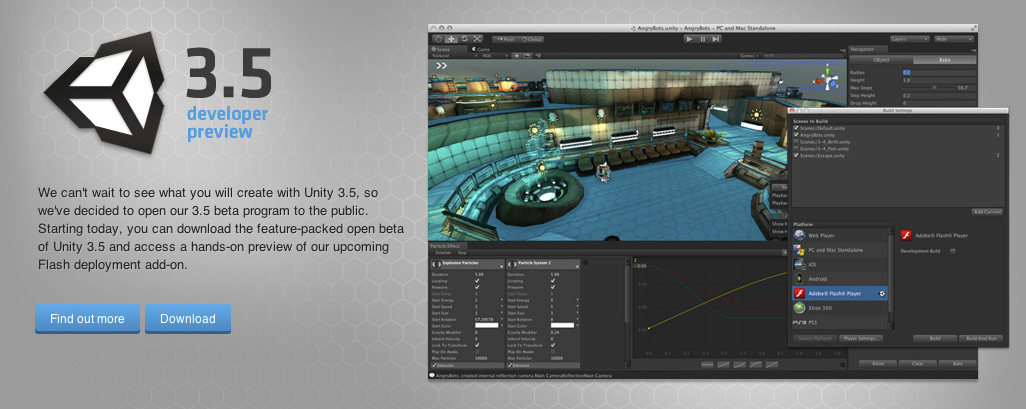Click the Stop button in Particle Effect
The image size is (1026, 409).
click(x=462, y=253)
